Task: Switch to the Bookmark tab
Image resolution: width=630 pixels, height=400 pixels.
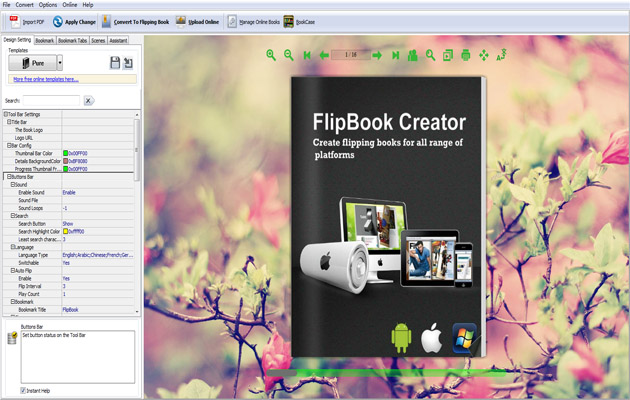Action: coord(45,40)
